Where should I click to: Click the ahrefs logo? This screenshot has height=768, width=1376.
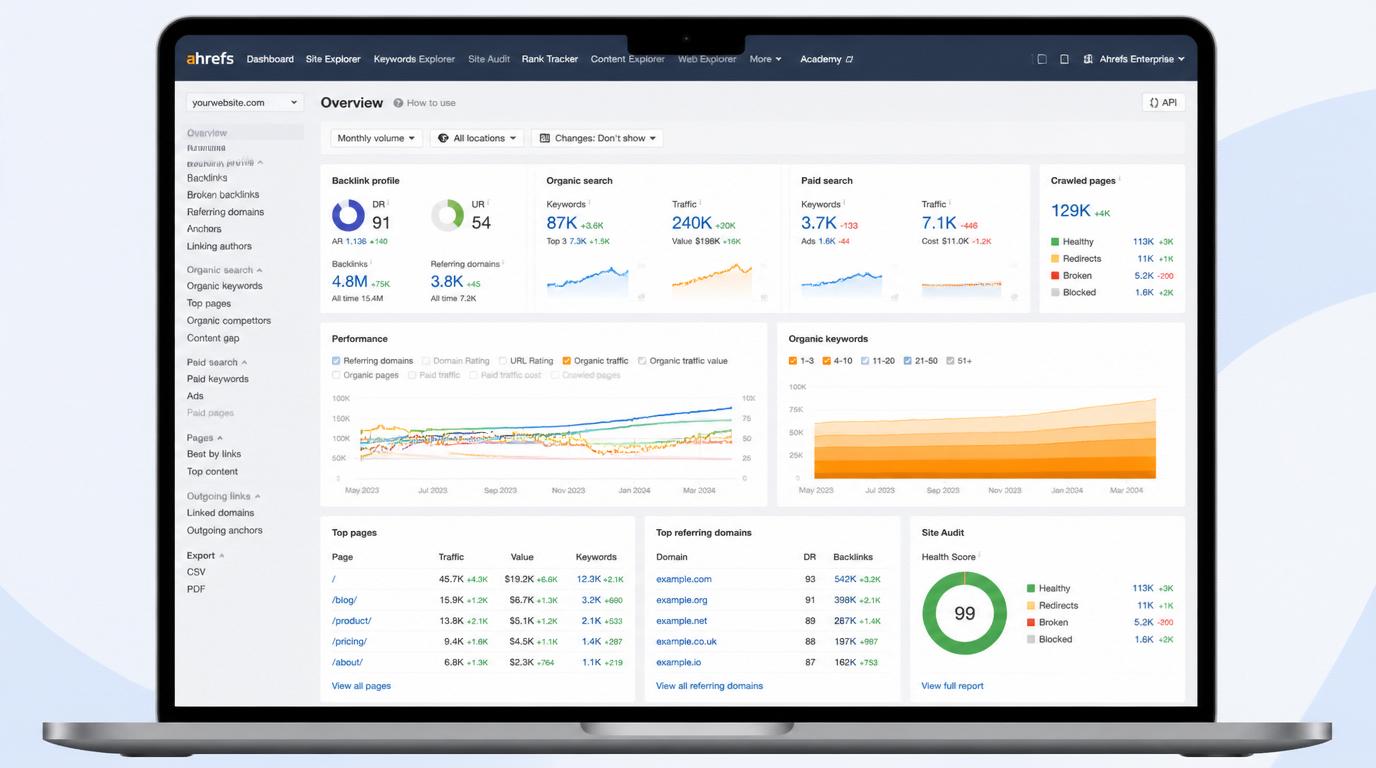click(210, 58)
